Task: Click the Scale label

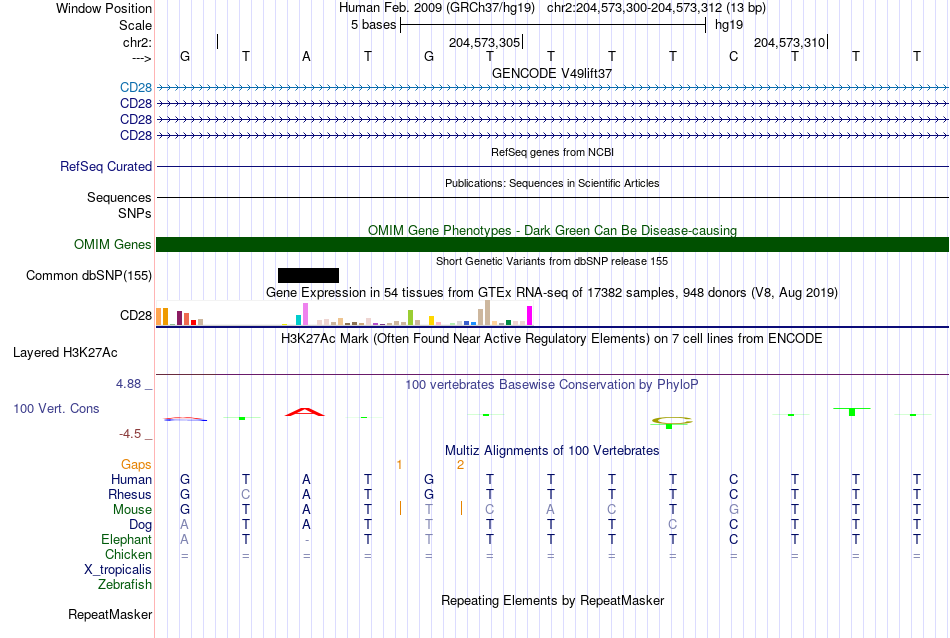Action: [x=135, y=25]
